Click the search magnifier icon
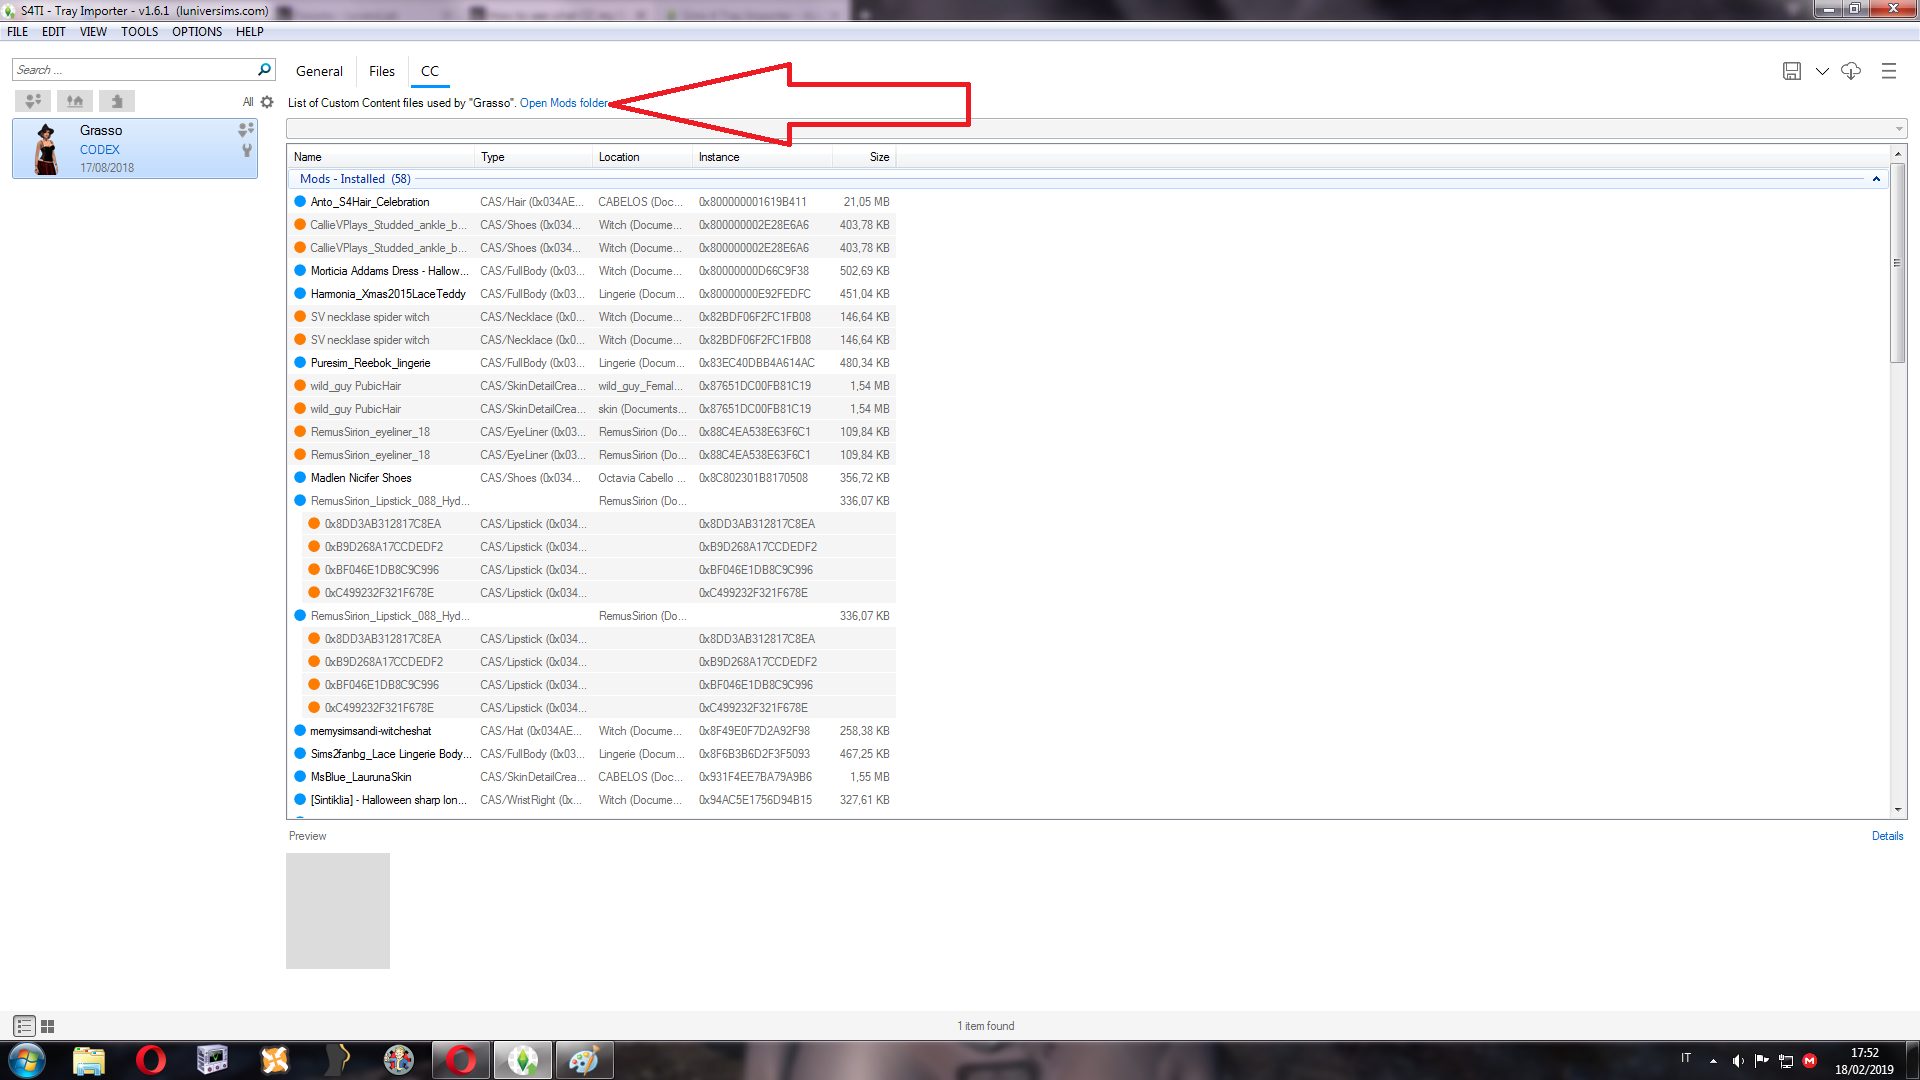The height and width of the screenshot is (1080, 1920). (264, 69)
